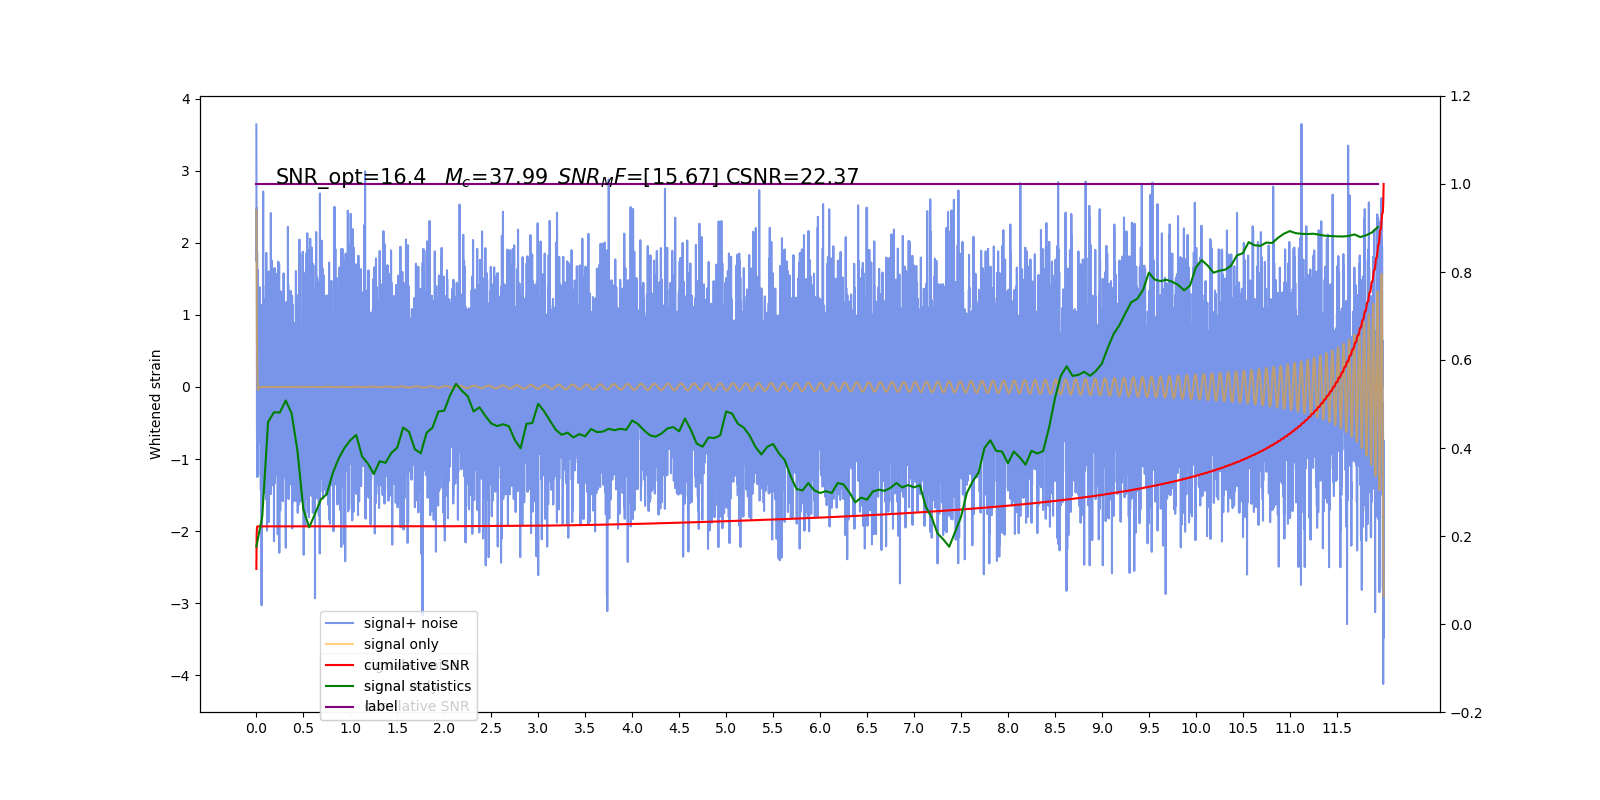Viewport: 1600px width, 800px height.
Task: Click the x-axis tick label '5.0'
Action: [726, 728]
